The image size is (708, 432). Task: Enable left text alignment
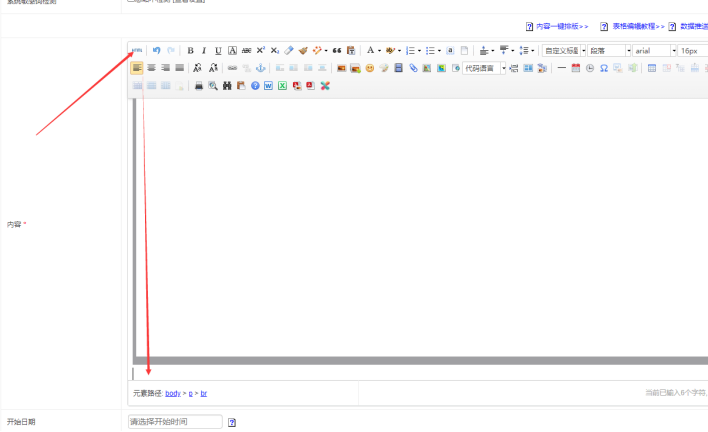(137, 68)
